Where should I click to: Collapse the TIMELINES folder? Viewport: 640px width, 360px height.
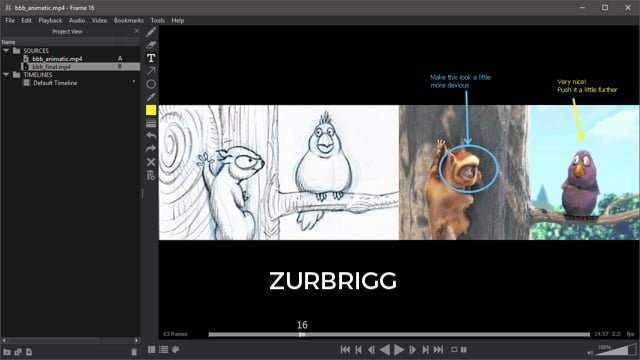pos(6,75)
